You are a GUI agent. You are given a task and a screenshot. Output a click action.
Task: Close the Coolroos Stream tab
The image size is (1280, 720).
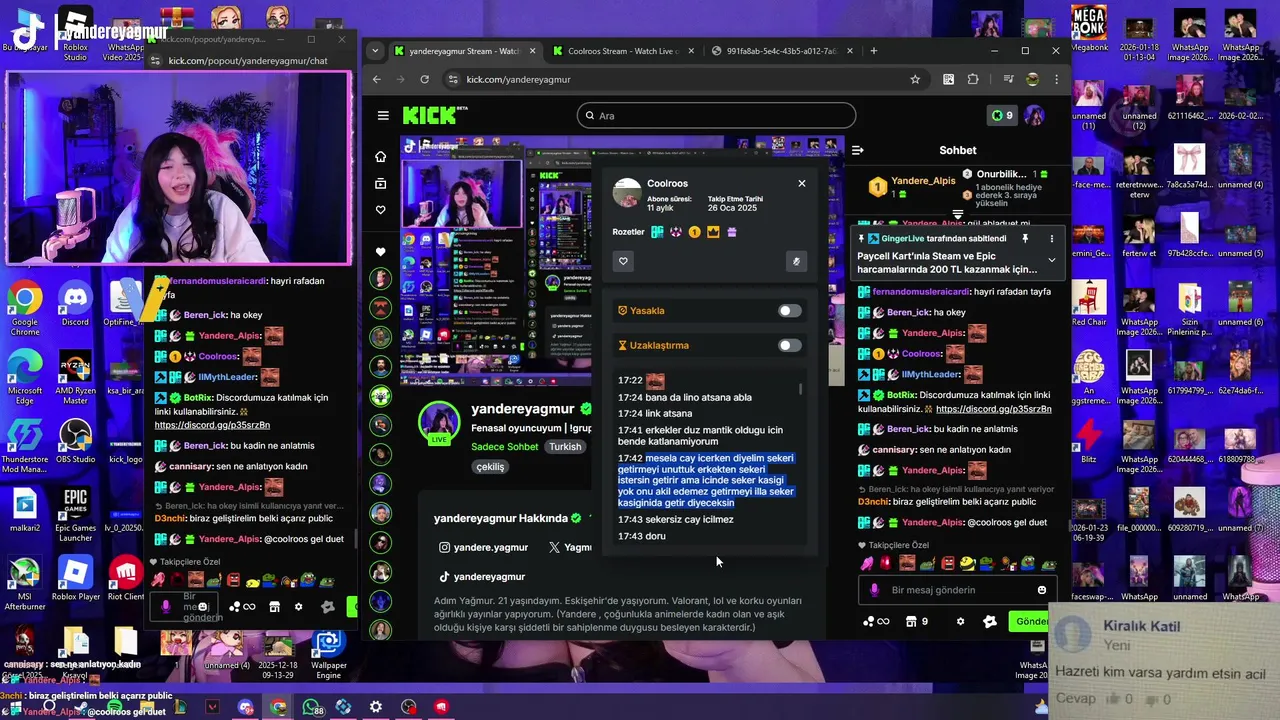pyautogui.click(x=690, y=51)
